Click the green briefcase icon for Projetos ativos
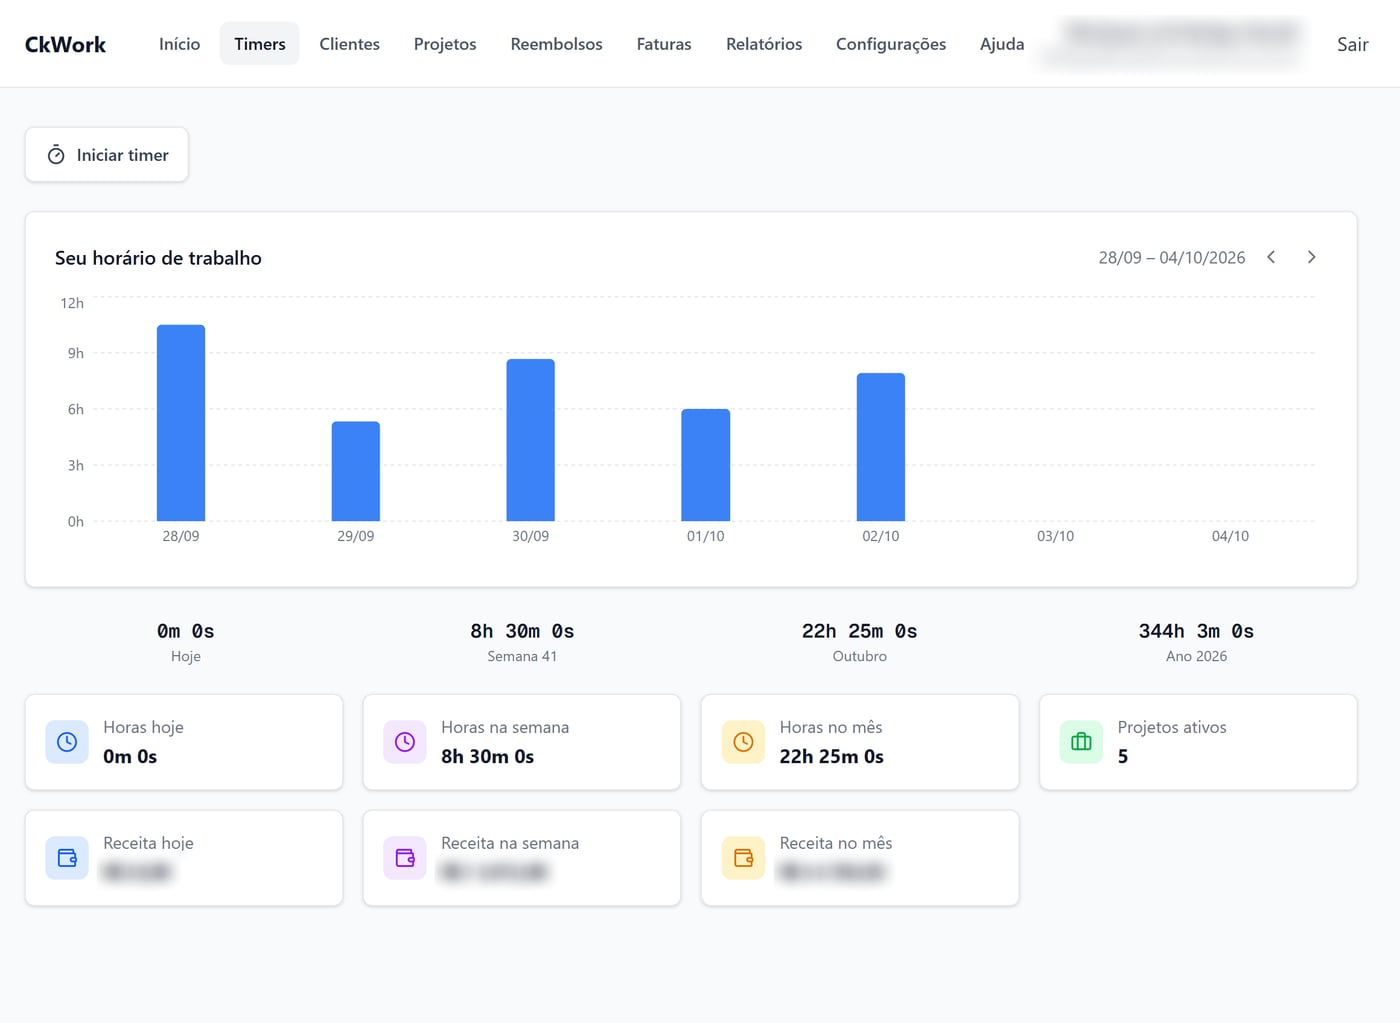Screen dimensions: 1400x1023 pos(1081,742)
